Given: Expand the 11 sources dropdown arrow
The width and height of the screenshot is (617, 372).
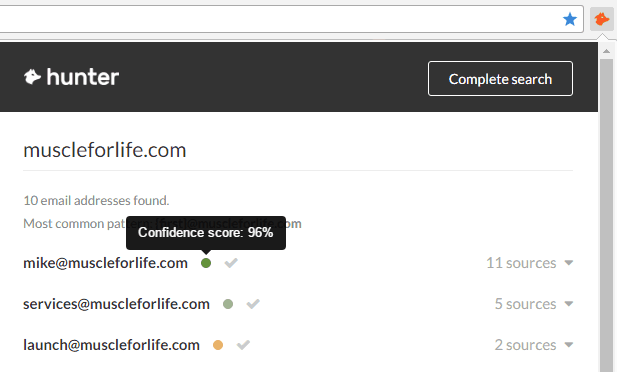Looking at the screenshot, I should point(569,263).
